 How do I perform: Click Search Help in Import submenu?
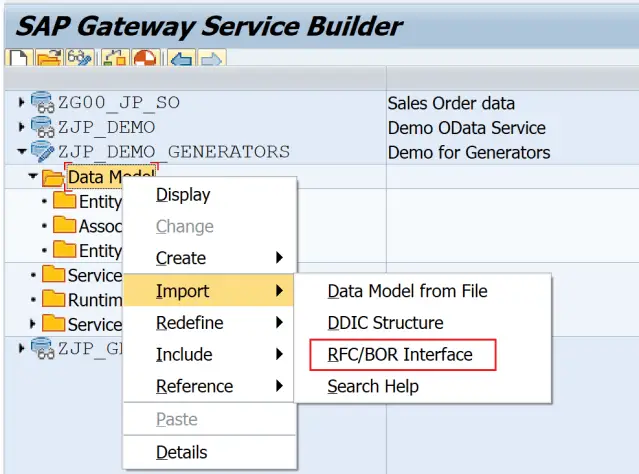tap(373, 386)
